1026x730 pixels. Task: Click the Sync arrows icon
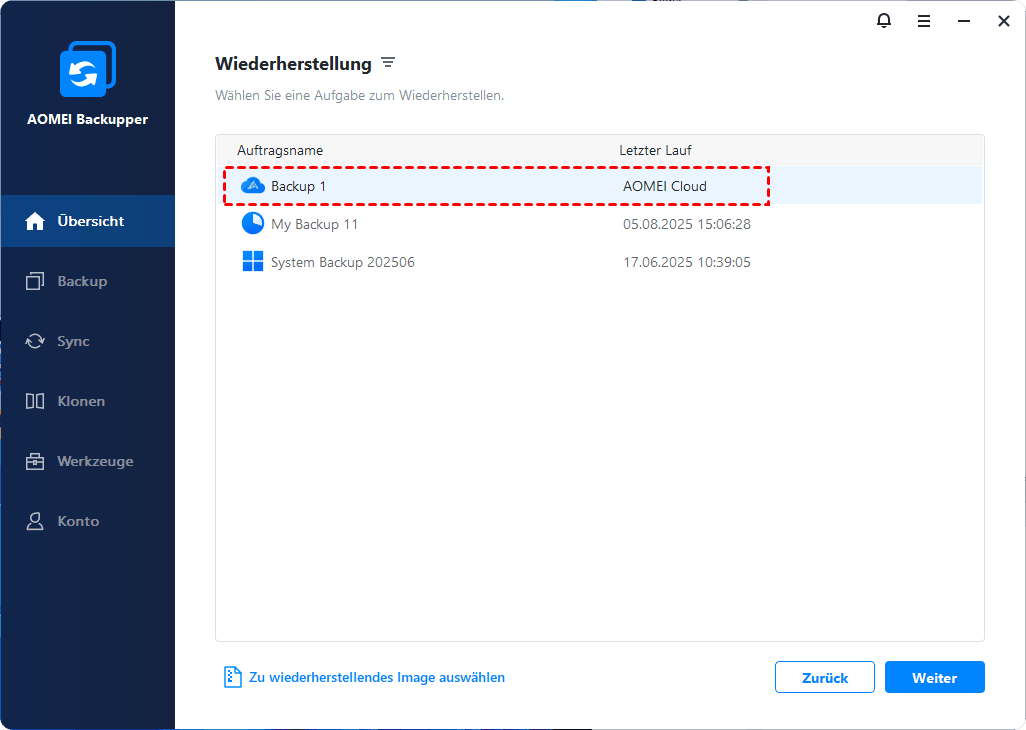pos(35,341)
